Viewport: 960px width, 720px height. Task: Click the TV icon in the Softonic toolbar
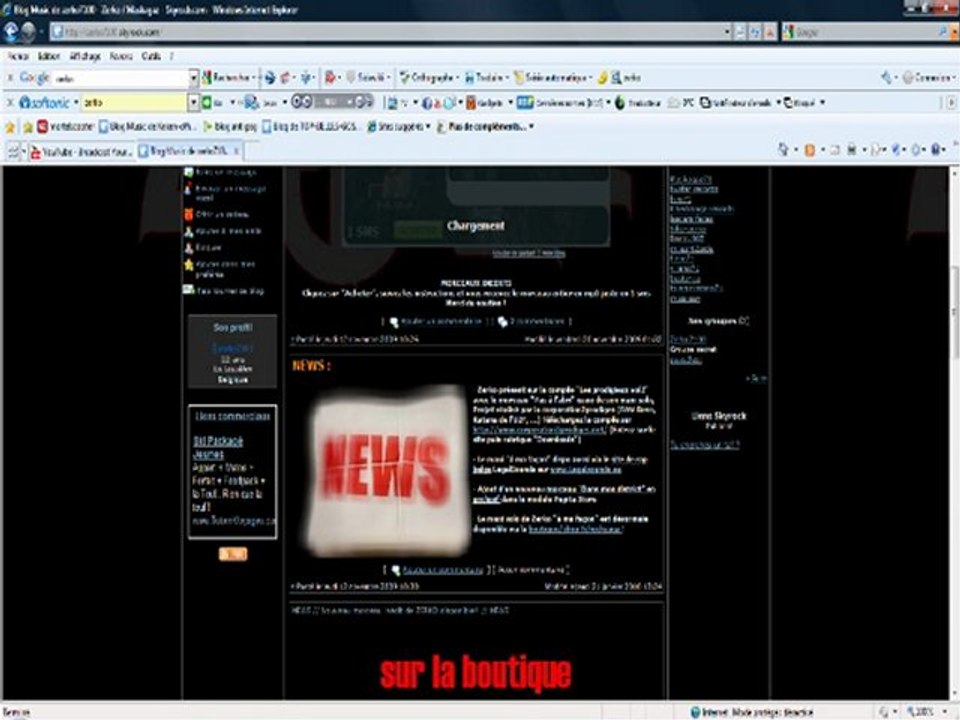coord(393,103)
